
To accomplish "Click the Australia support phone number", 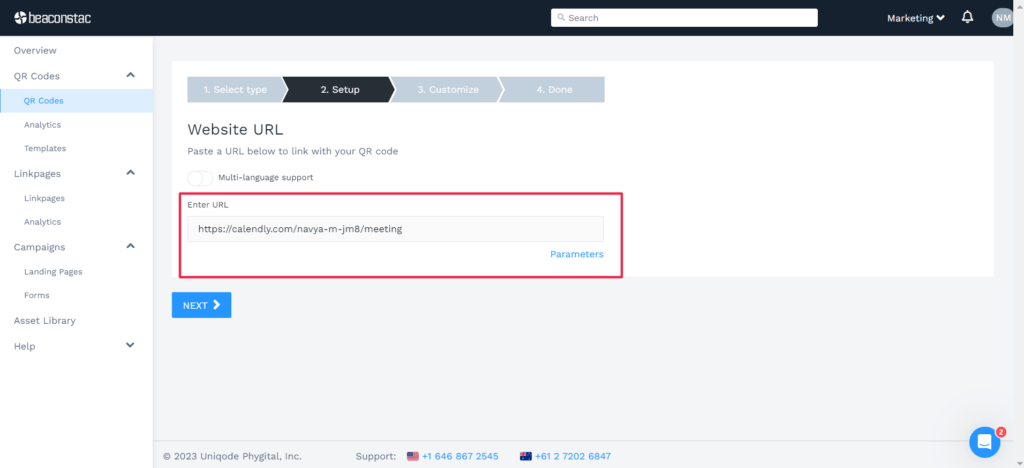I will pos(572,456).
